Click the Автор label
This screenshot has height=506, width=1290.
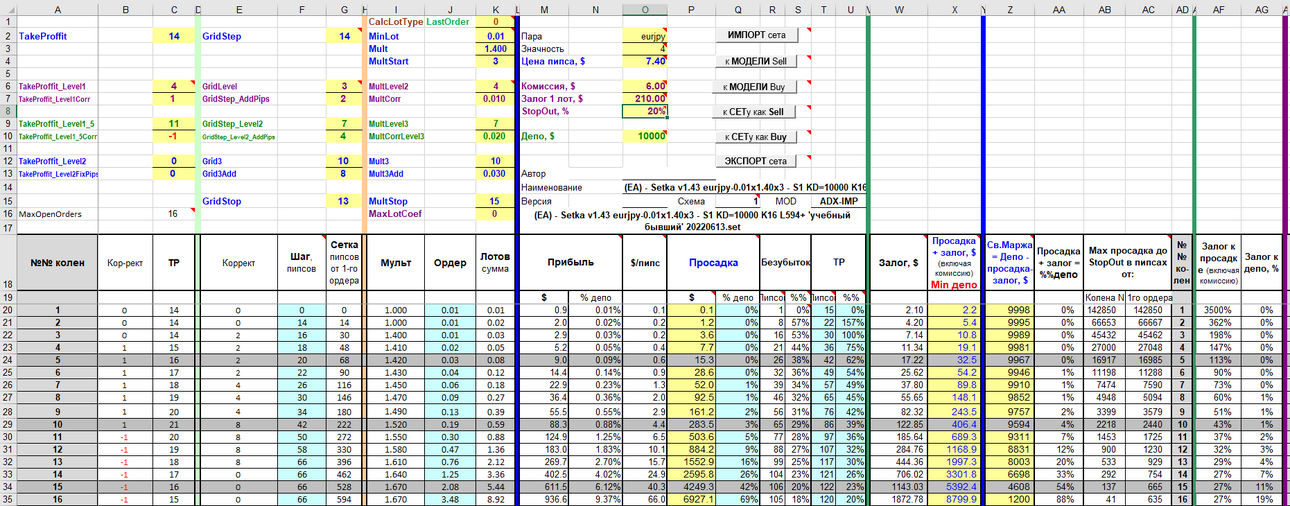[535, 173]
